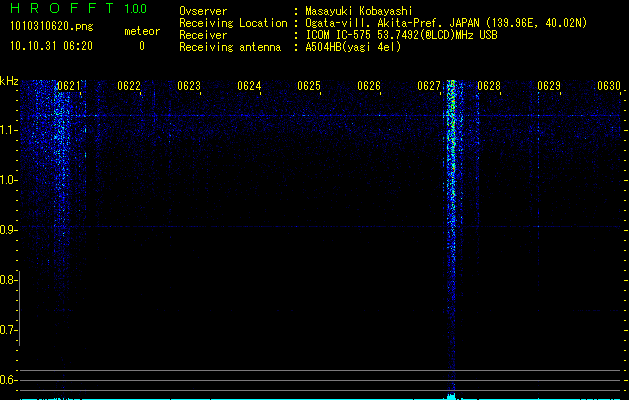The image size is (629, 400).
Task: Click antenna A504HB(yagi 4el) text
Action: click(353, 47)
